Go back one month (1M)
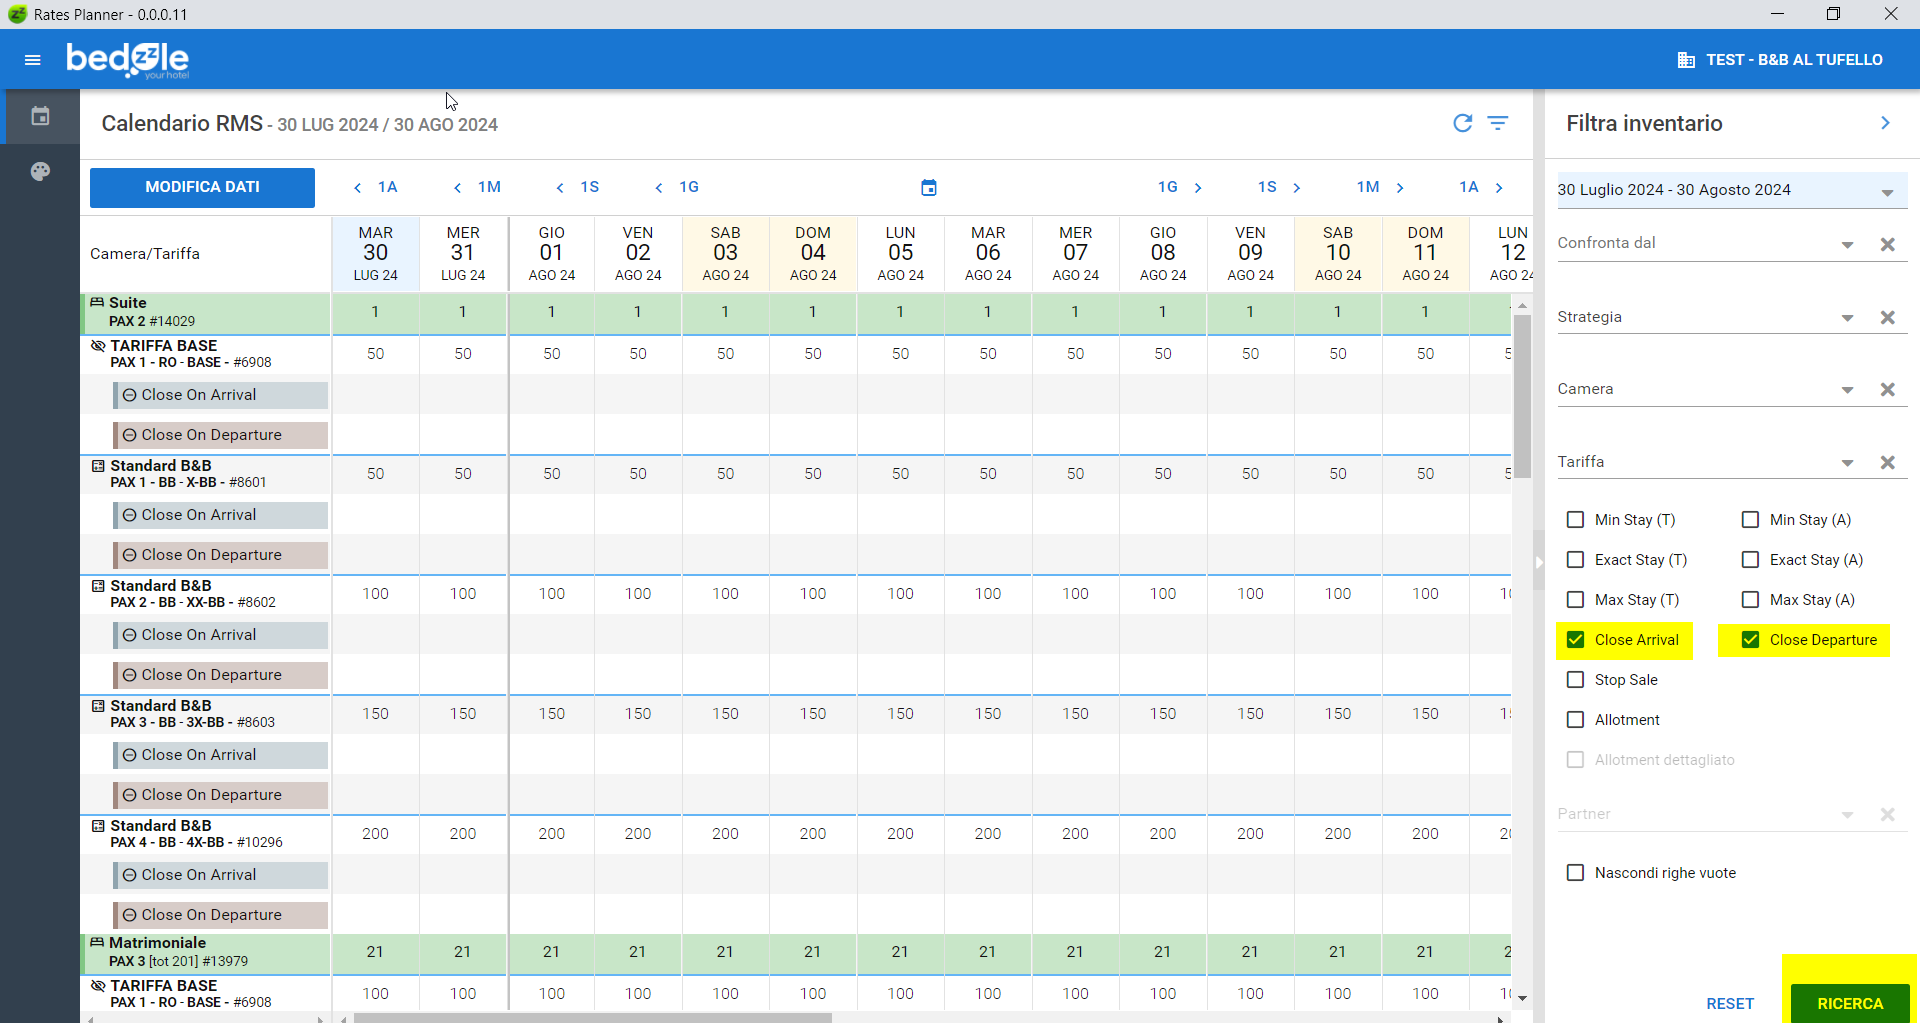This screenshot has height=1023, width=1920. point(477,187)
